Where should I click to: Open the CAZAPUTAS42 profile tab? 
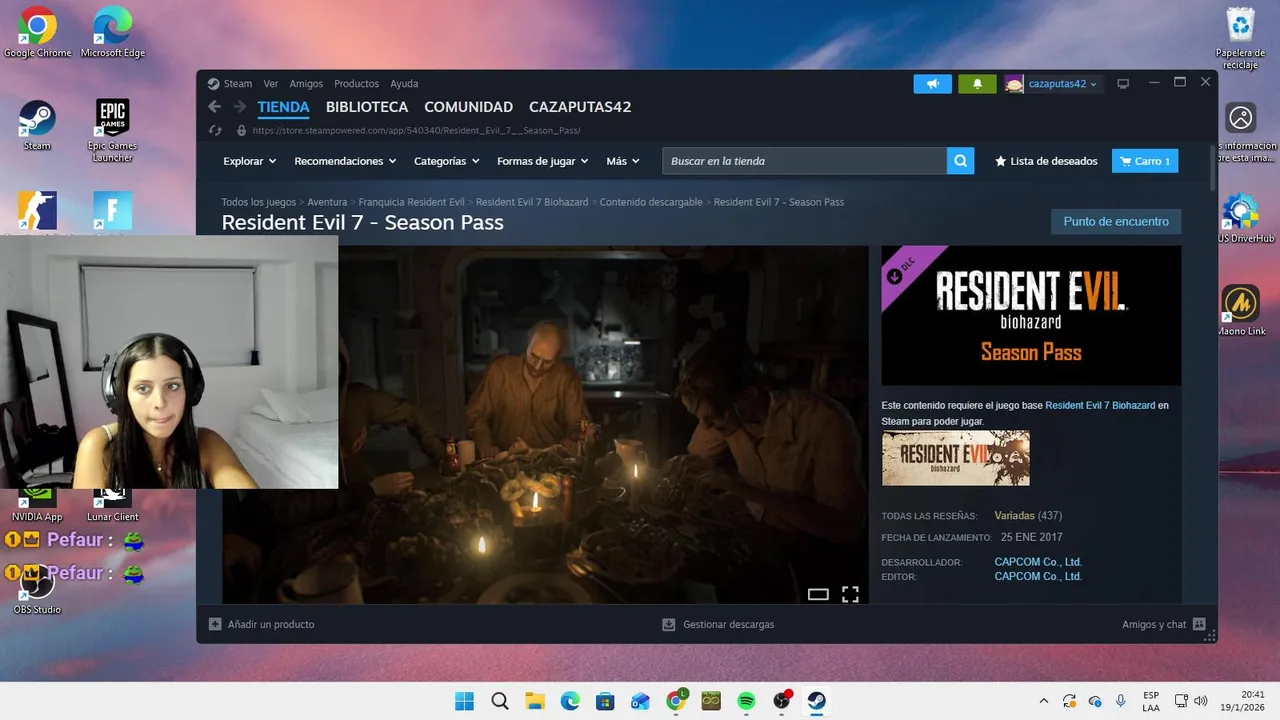click(580, 107)
